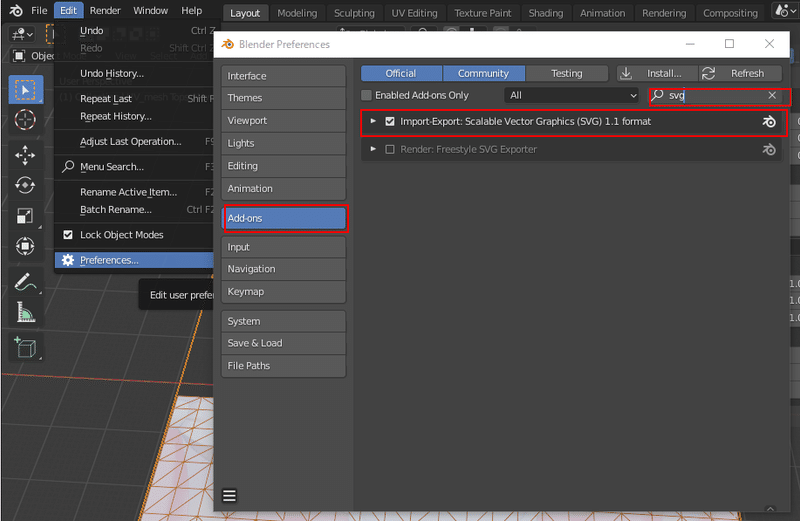Click the search magnifier icon
The height and width of the screenshot is (521, 800).
[658, 95]
